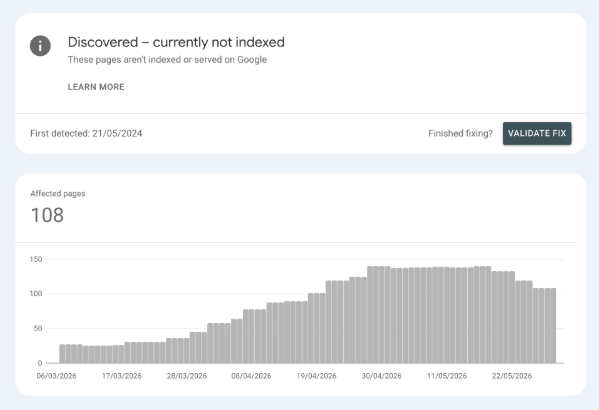Open the LEARN MORE link

(x=96, y=87)
